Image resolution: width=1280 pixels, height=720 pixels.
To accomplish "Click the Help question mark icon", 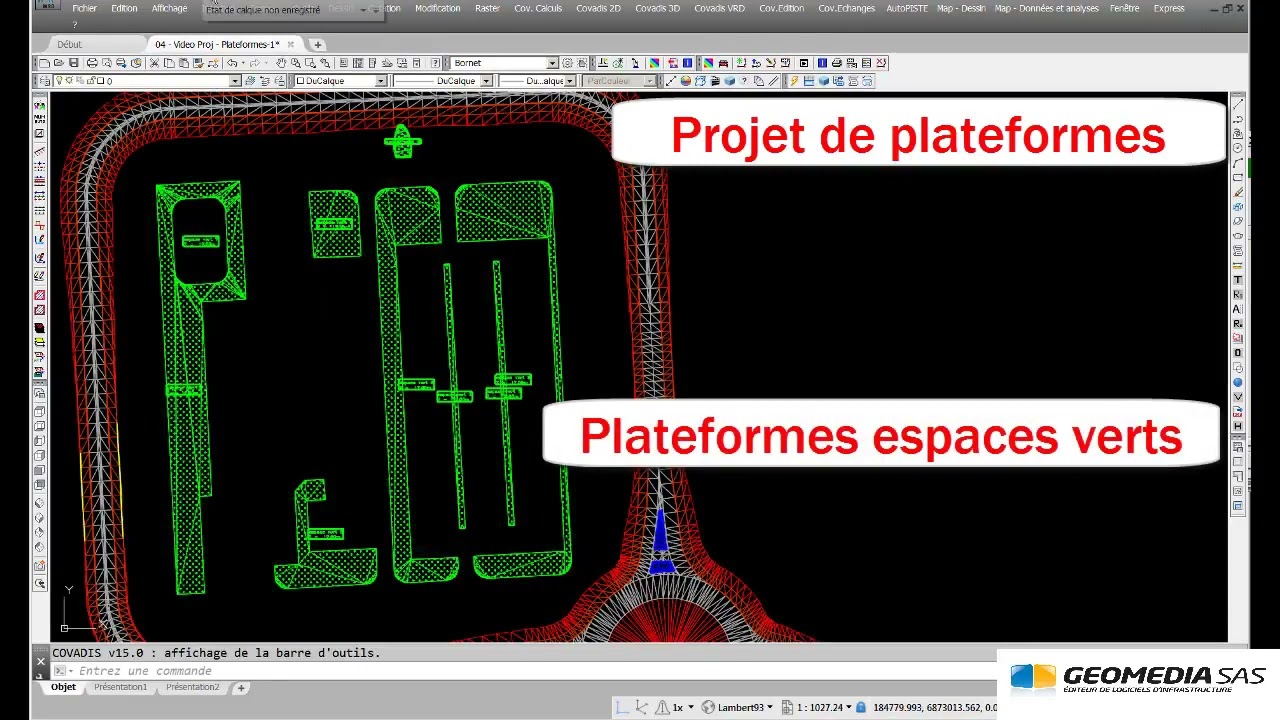I will coord(436,63).
